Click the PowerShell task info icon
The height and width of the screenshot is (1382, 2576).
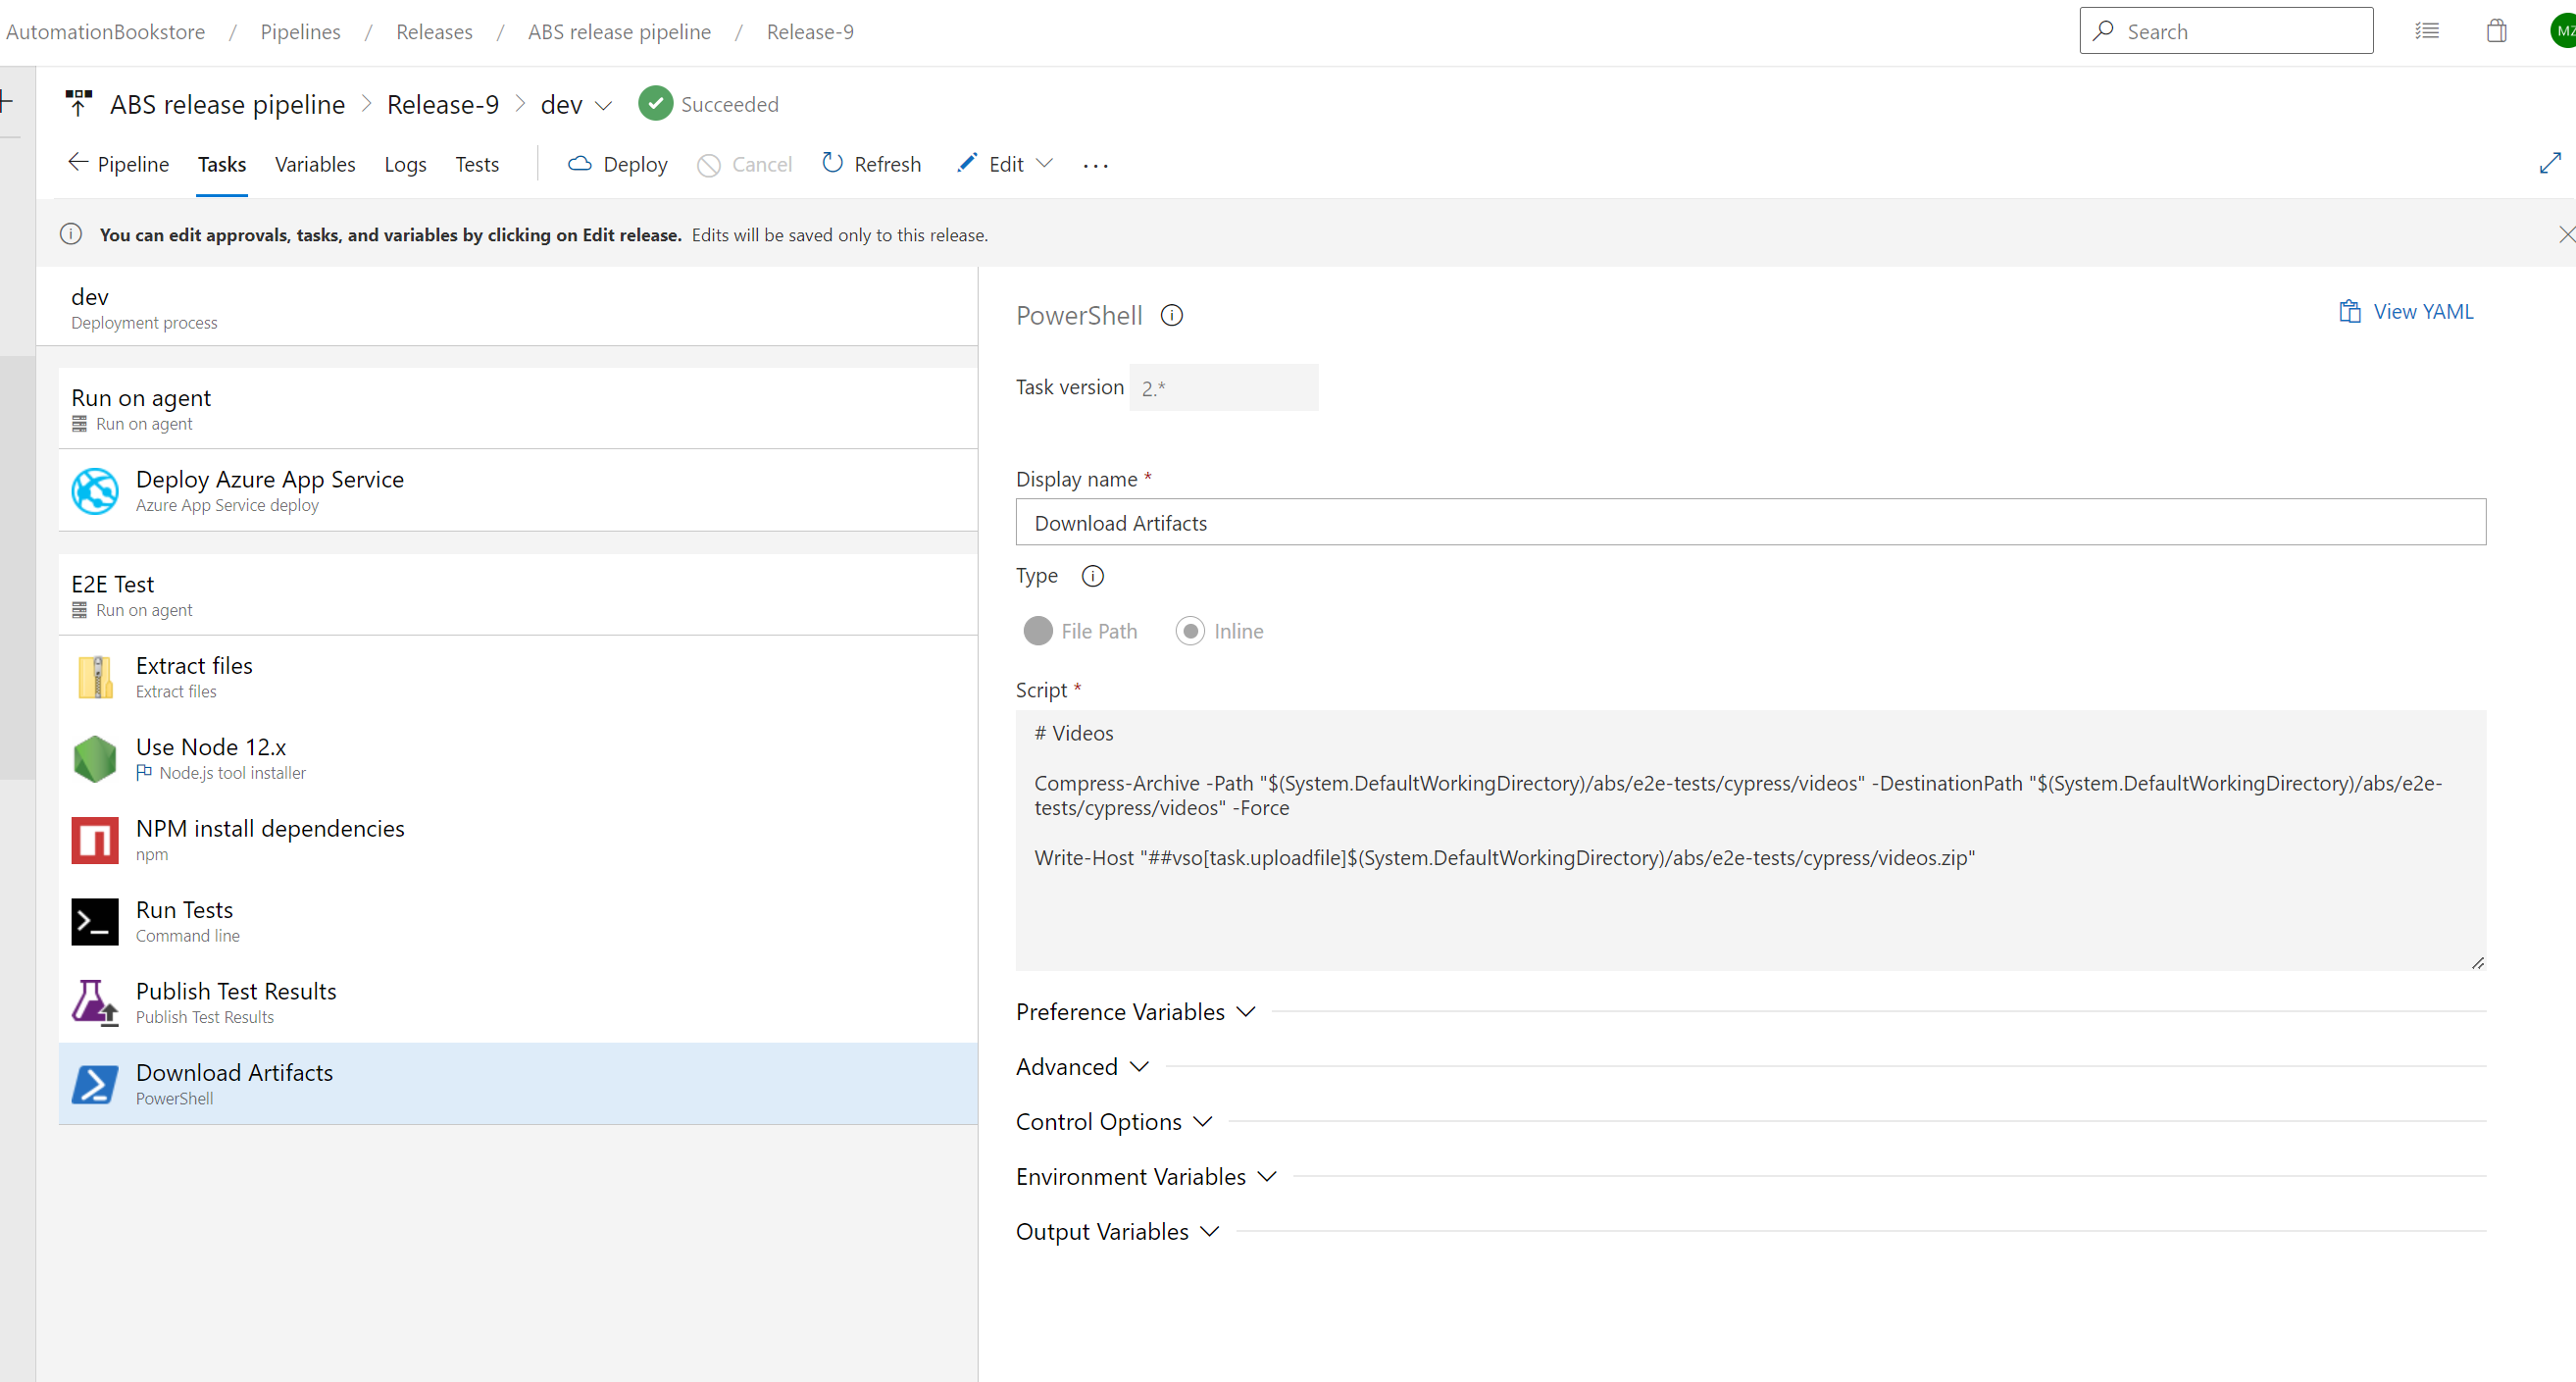click(1171, 316)
